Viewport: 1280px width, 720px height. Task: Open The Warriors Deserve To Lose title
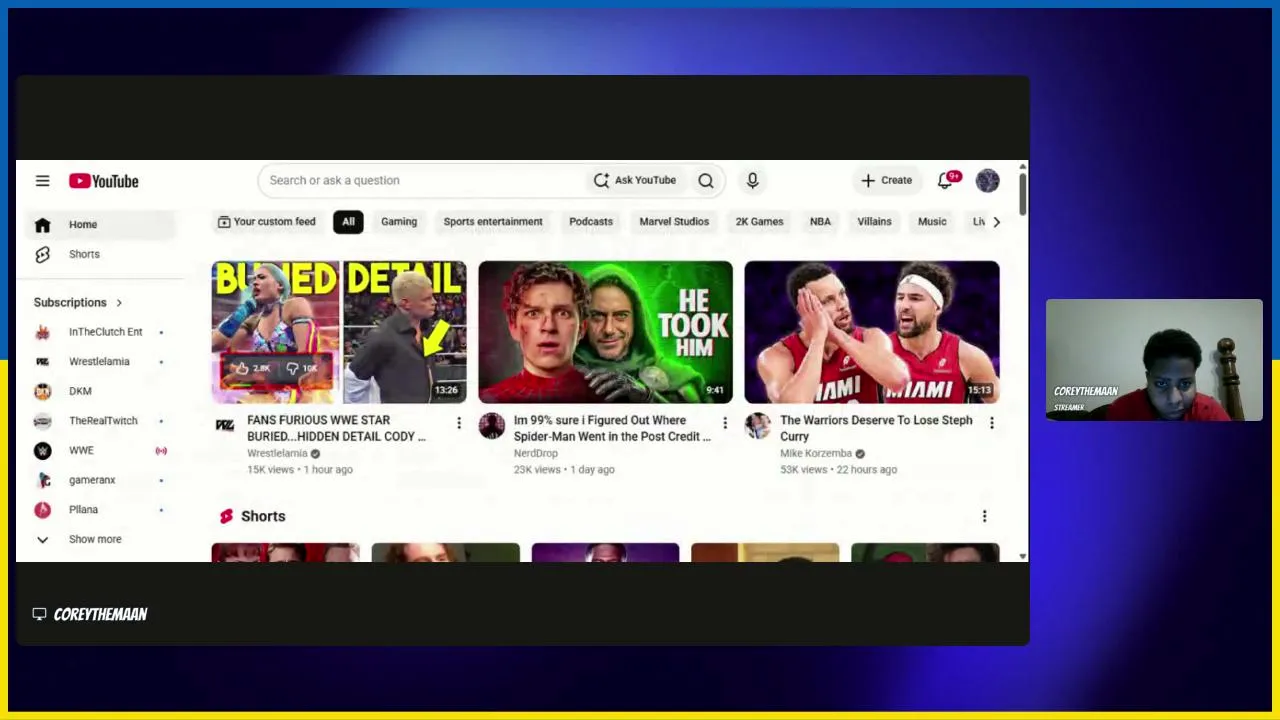pos(876,428)
